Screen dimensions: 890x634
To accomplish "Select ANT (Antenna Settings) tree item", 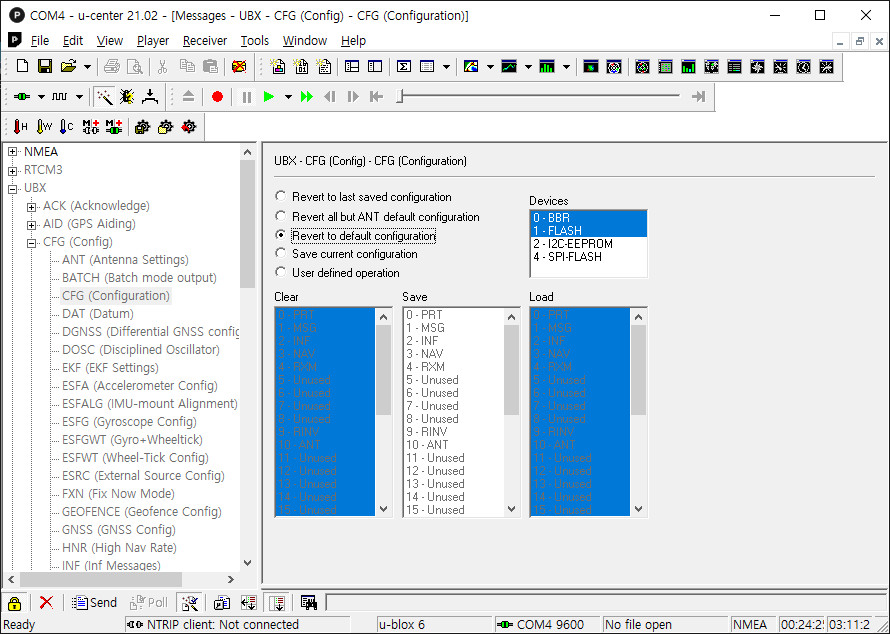I will pyautogui.click(x=125, y=260).
